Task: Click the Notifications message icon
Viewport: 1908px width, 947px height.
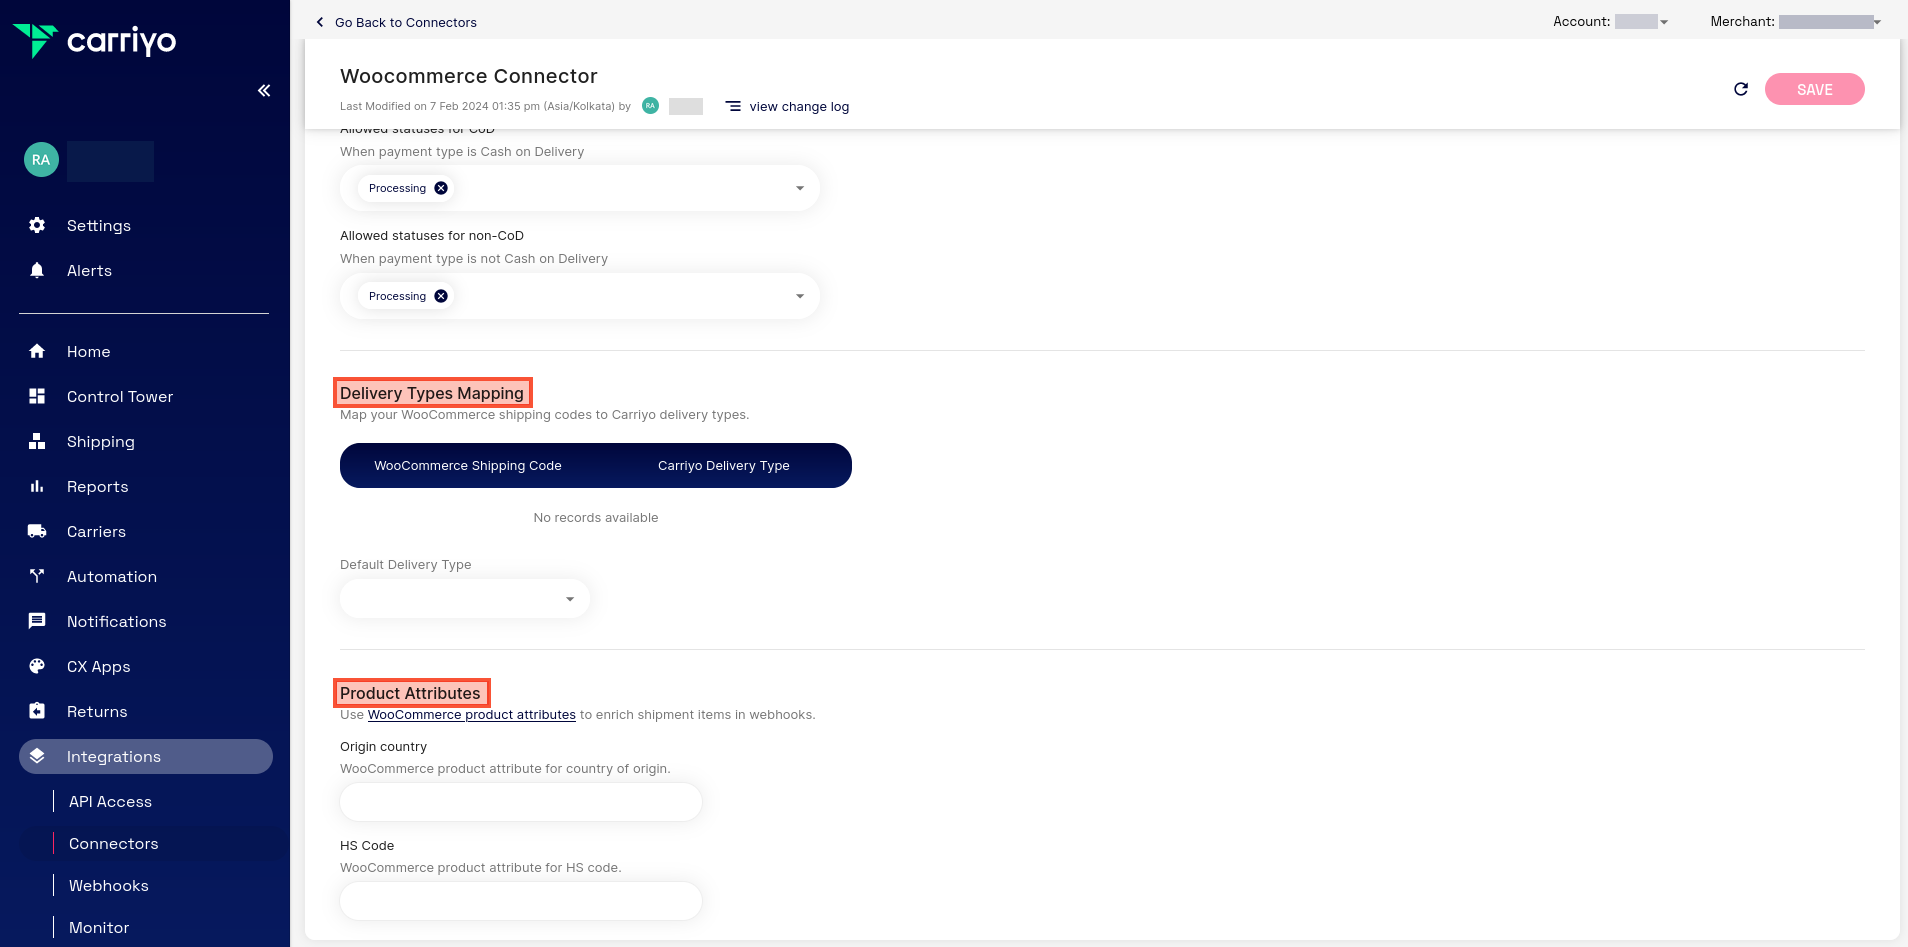Action: (37, 621)
